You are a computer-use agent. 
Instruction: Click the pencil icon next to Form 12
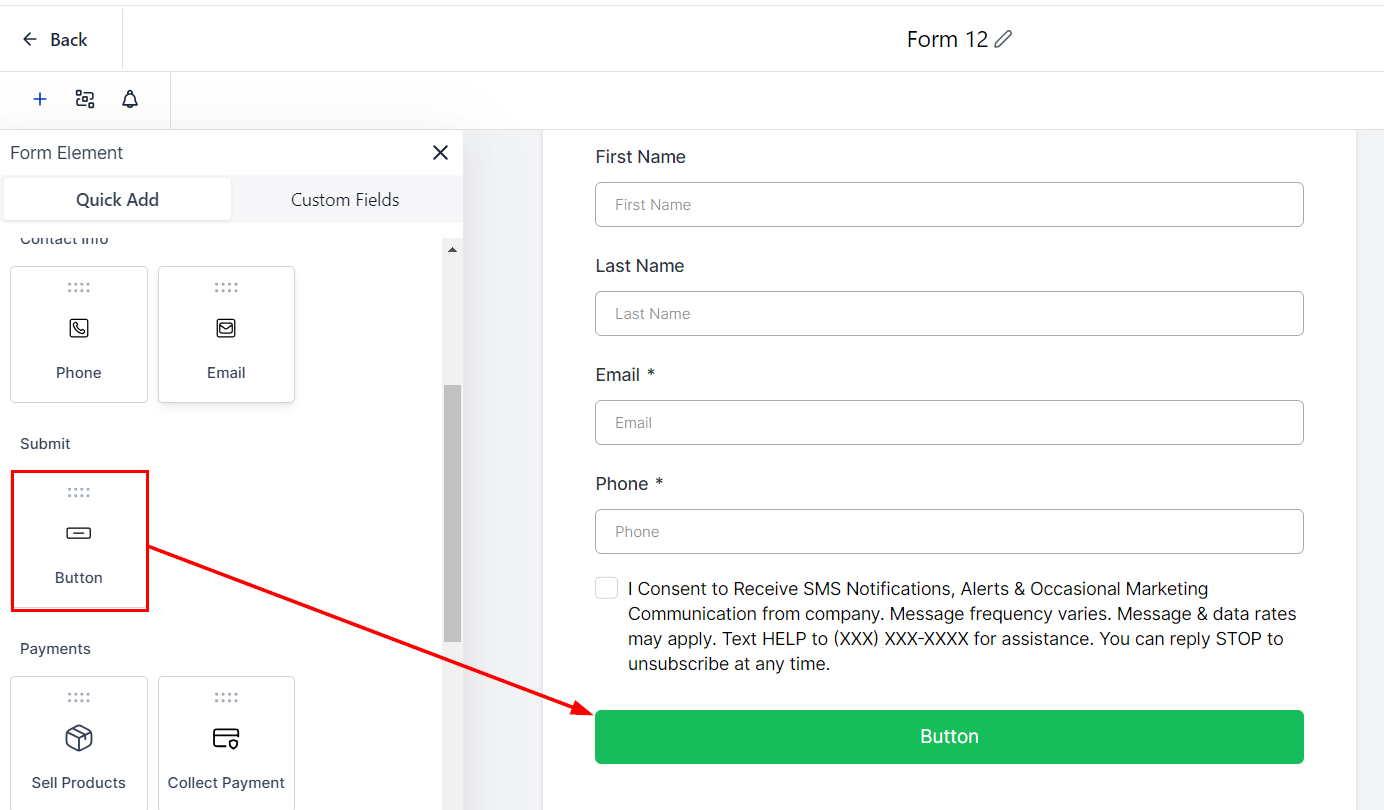pos(1003,39)
